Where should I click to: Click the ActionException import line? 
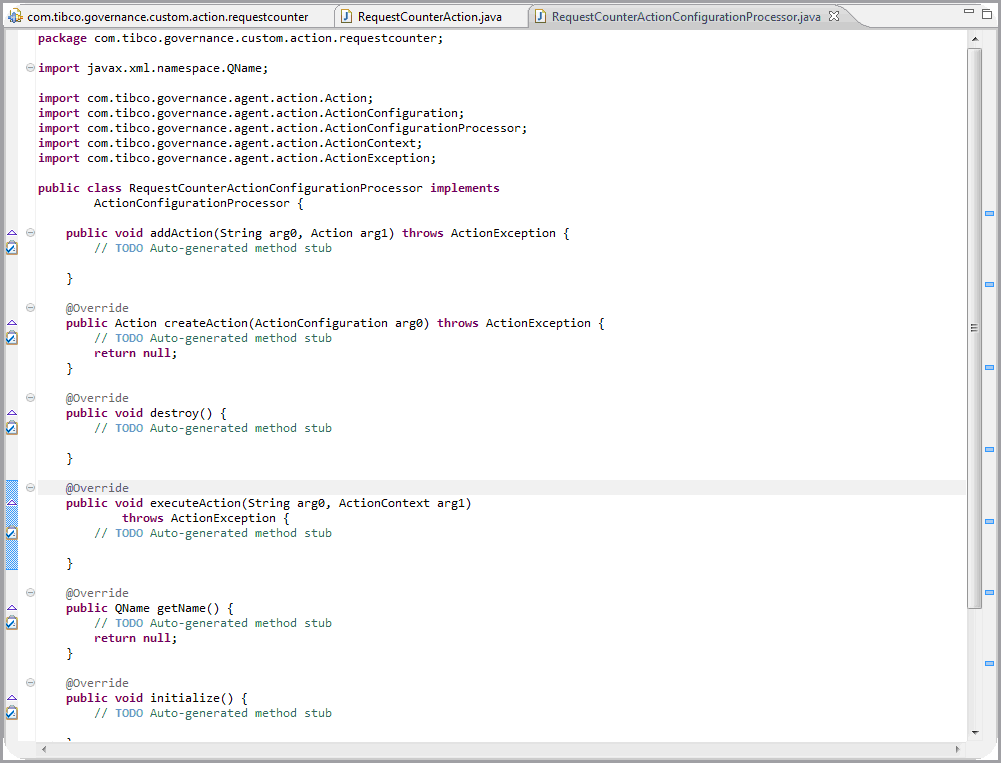point(237,158)
